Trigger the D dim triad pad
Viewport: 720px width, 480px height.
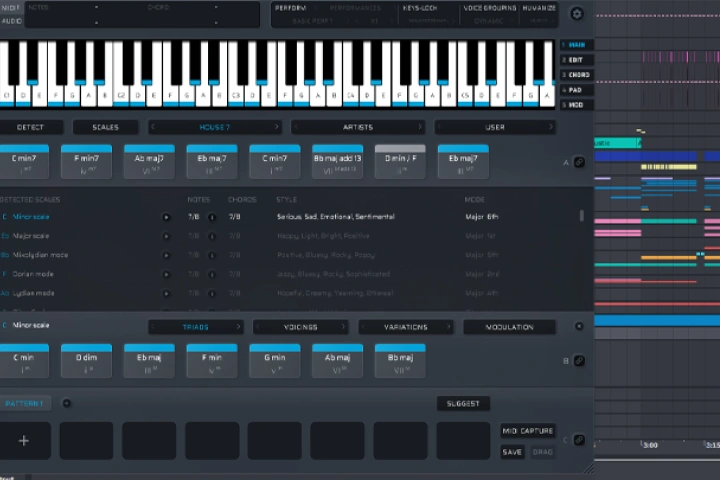click(86, 361)
